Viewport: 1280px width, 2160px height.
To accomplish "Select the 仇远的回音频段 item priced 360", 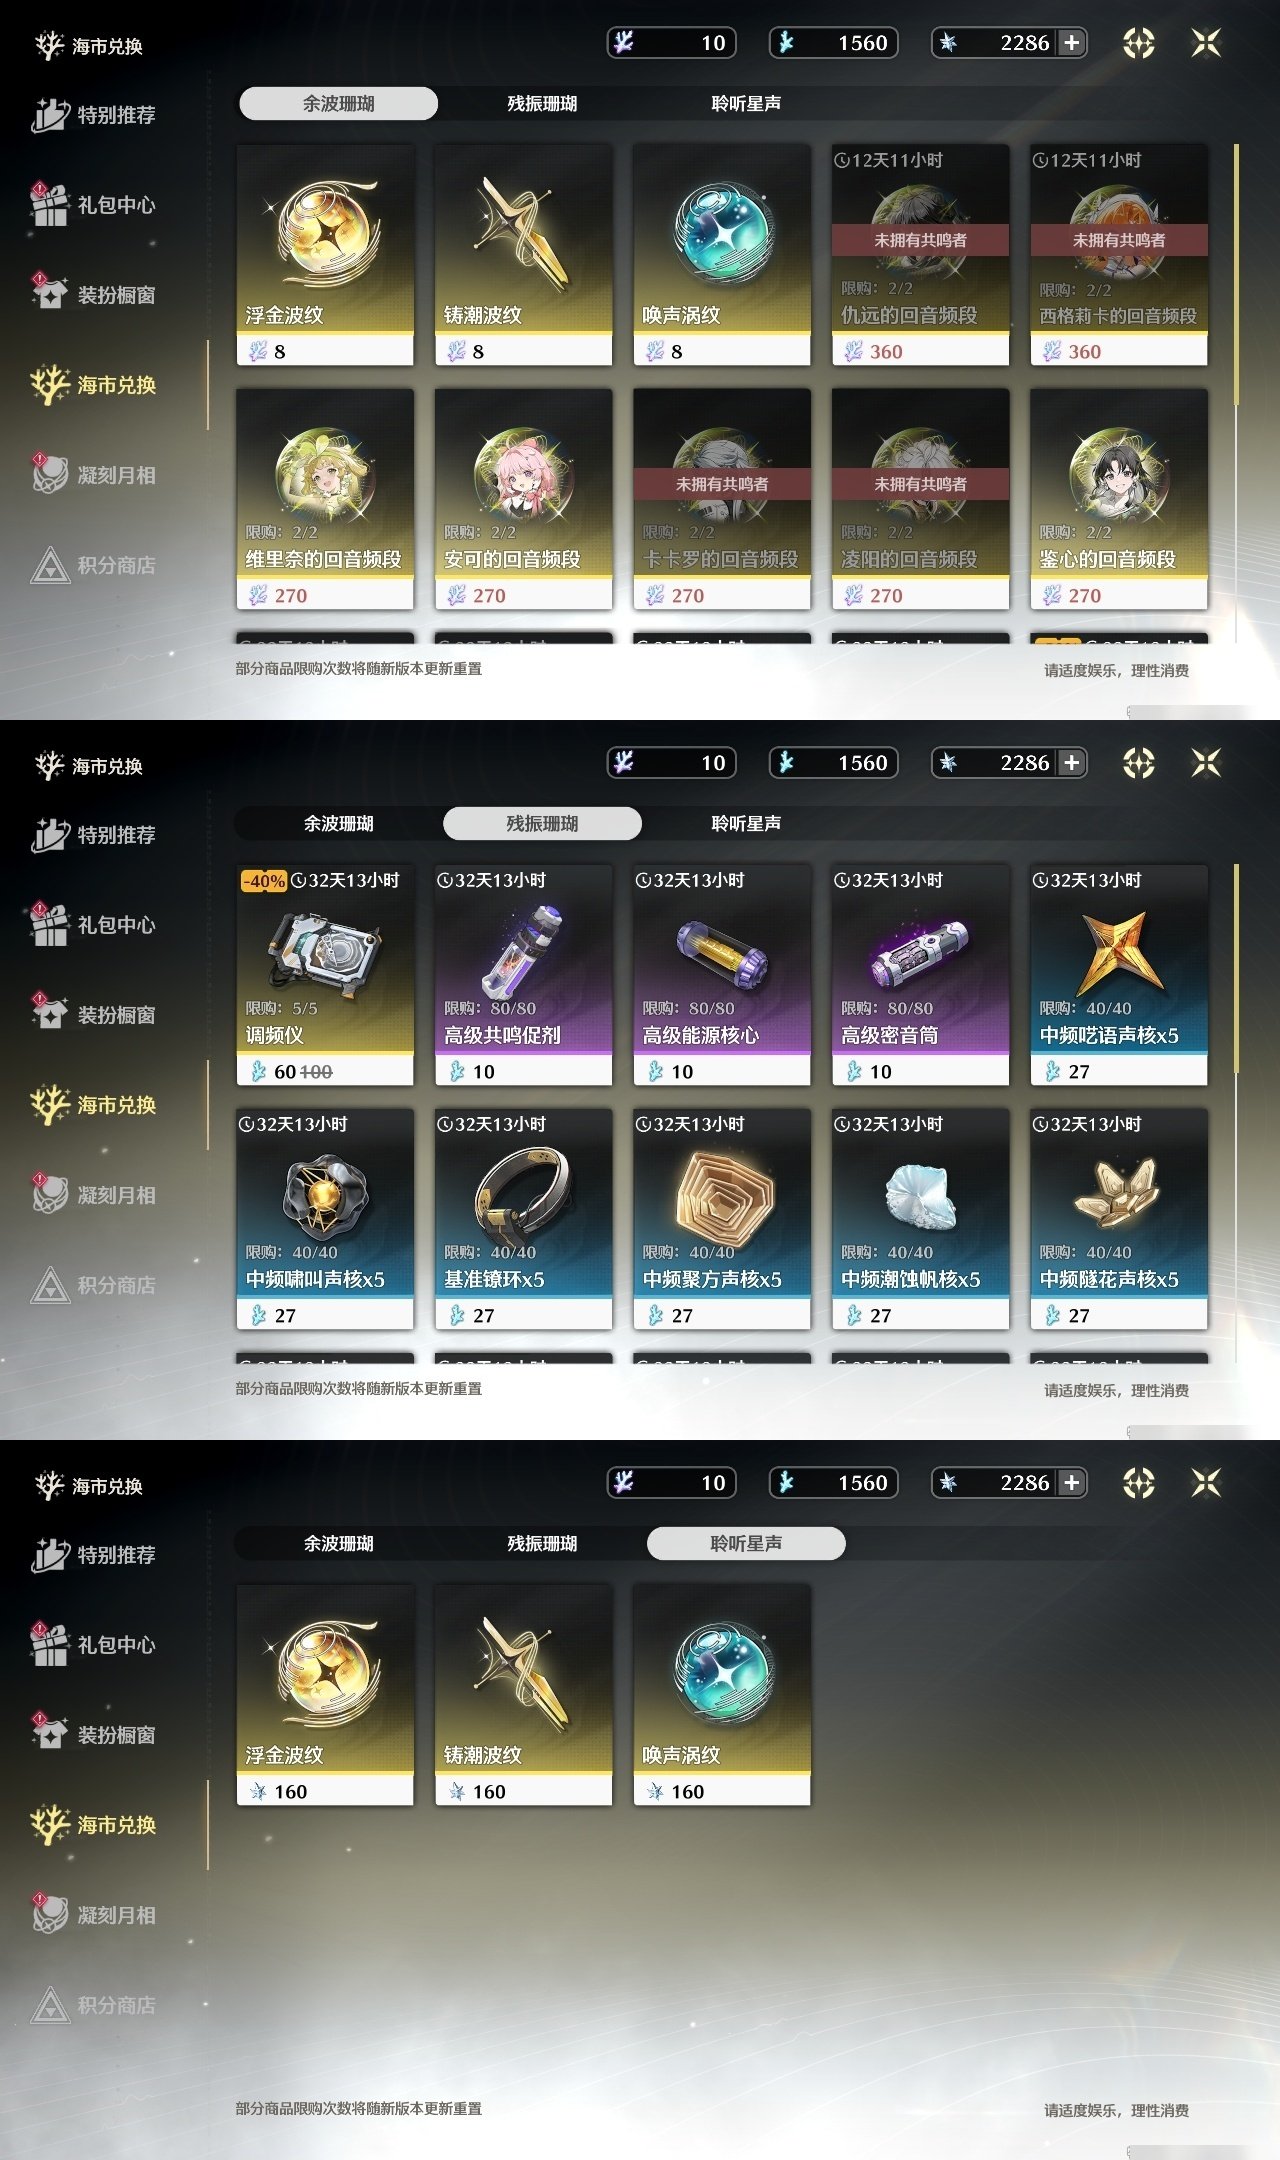I will coord(920,255).
